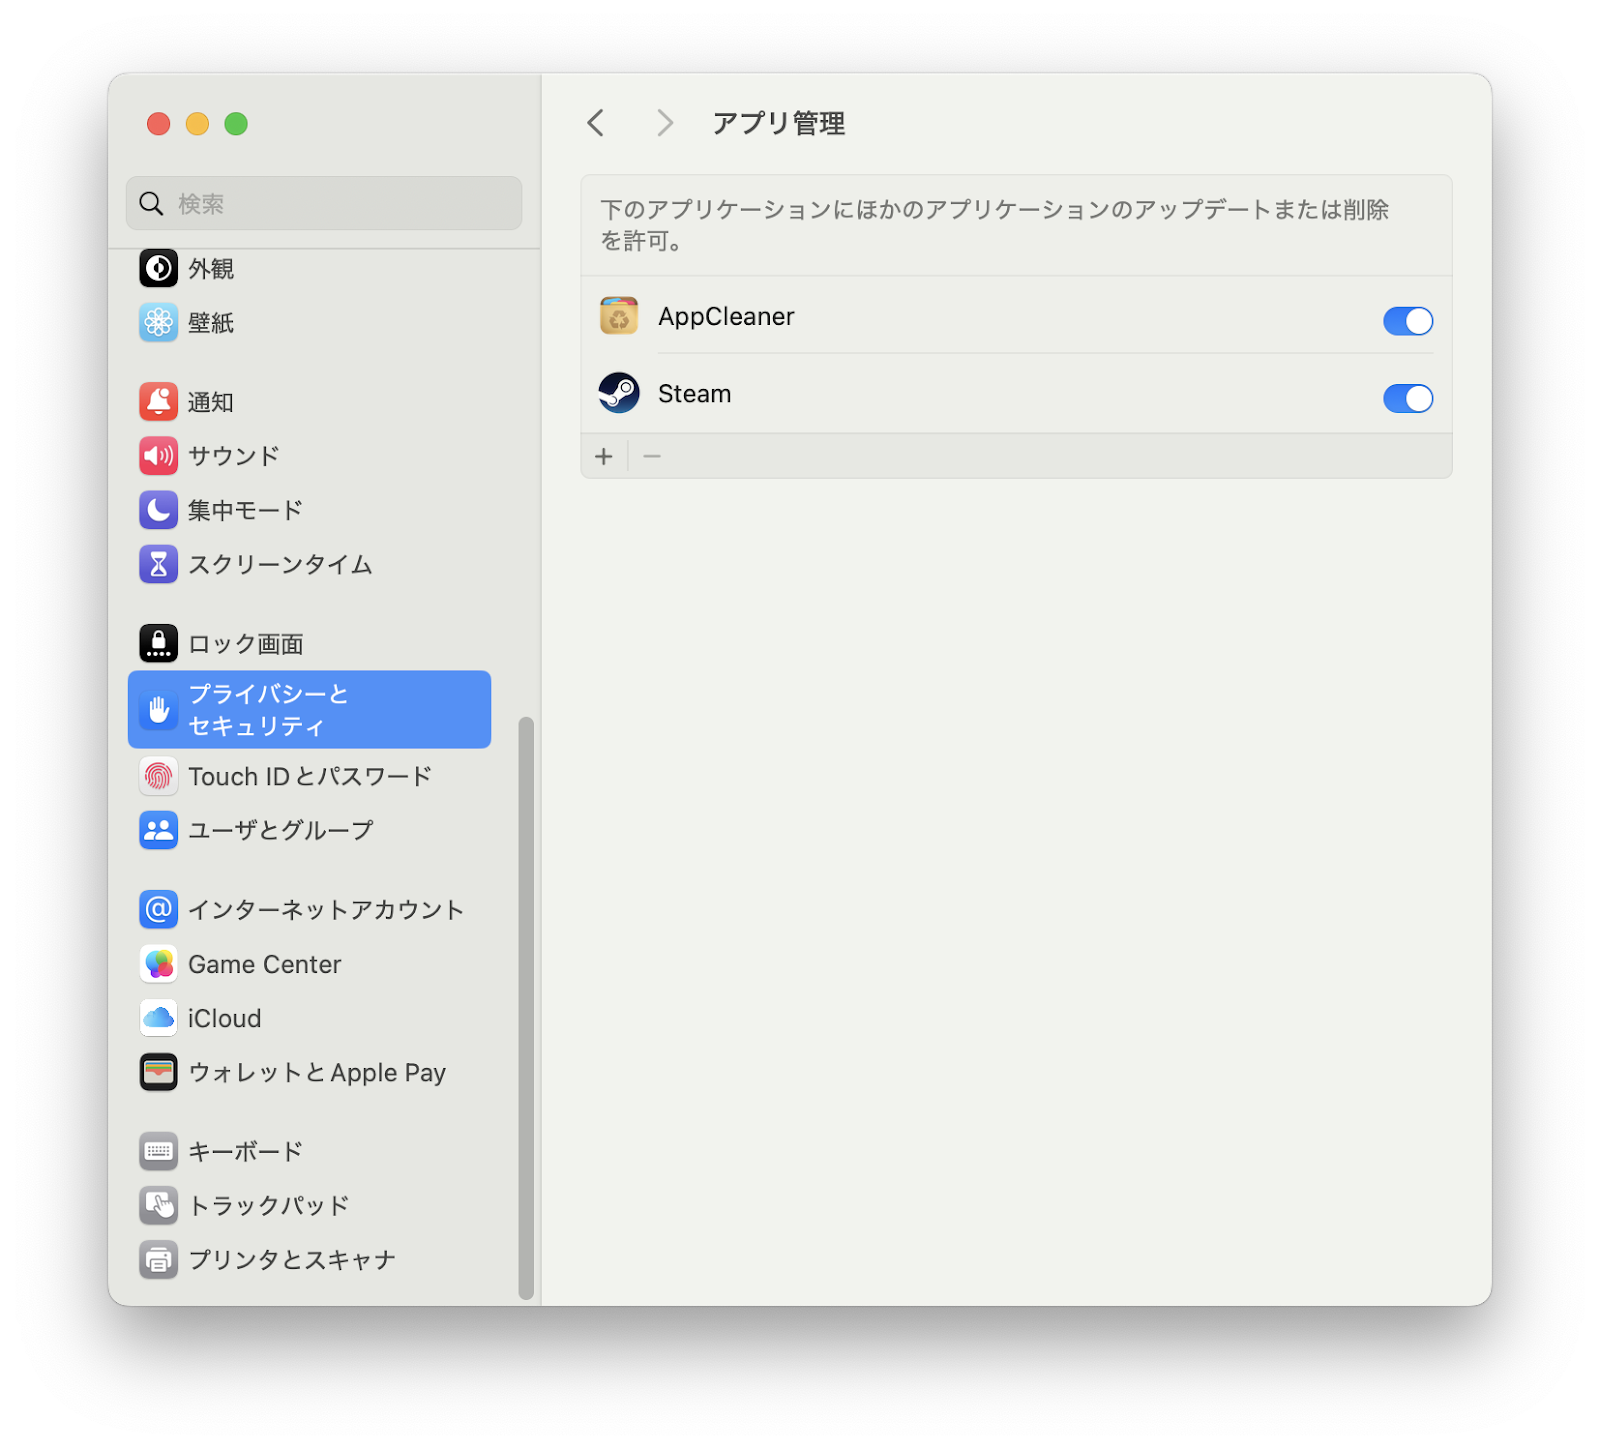Open the Touch ID fingerprint icon
Screen dimensions: 1600x1449
158,776
